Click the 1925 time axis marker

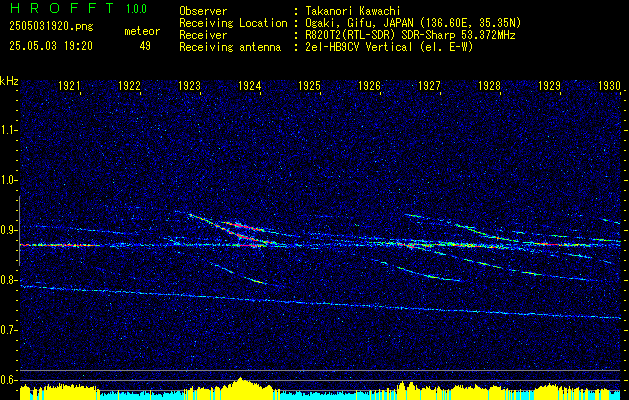click(x=309, y=86)
